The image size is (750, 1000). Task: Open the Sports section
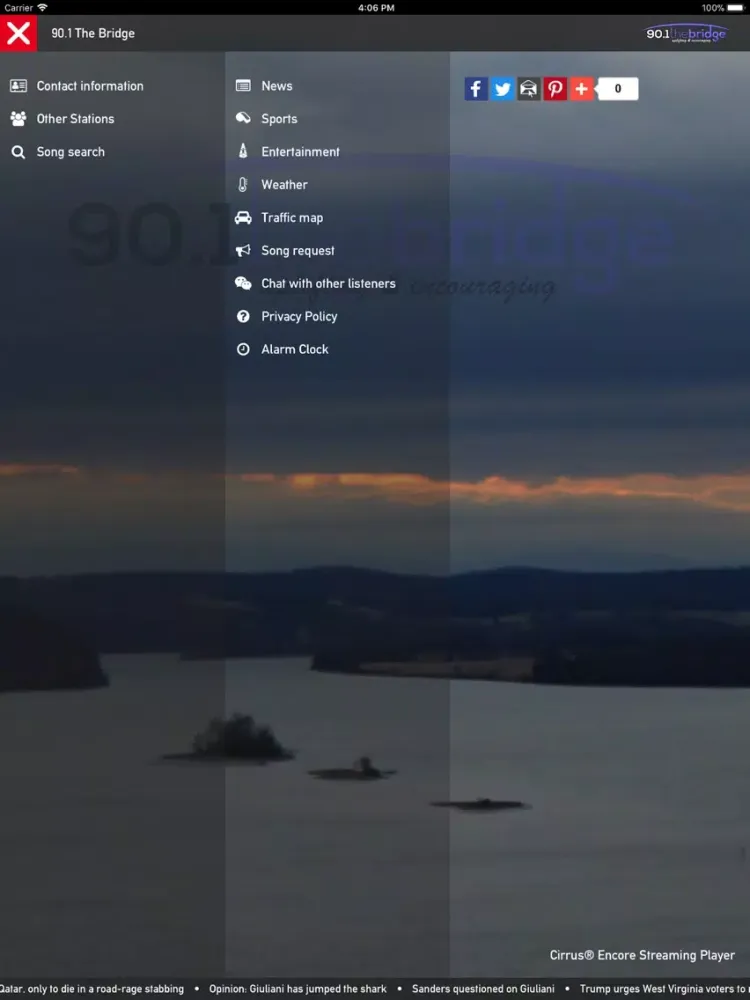279,119
